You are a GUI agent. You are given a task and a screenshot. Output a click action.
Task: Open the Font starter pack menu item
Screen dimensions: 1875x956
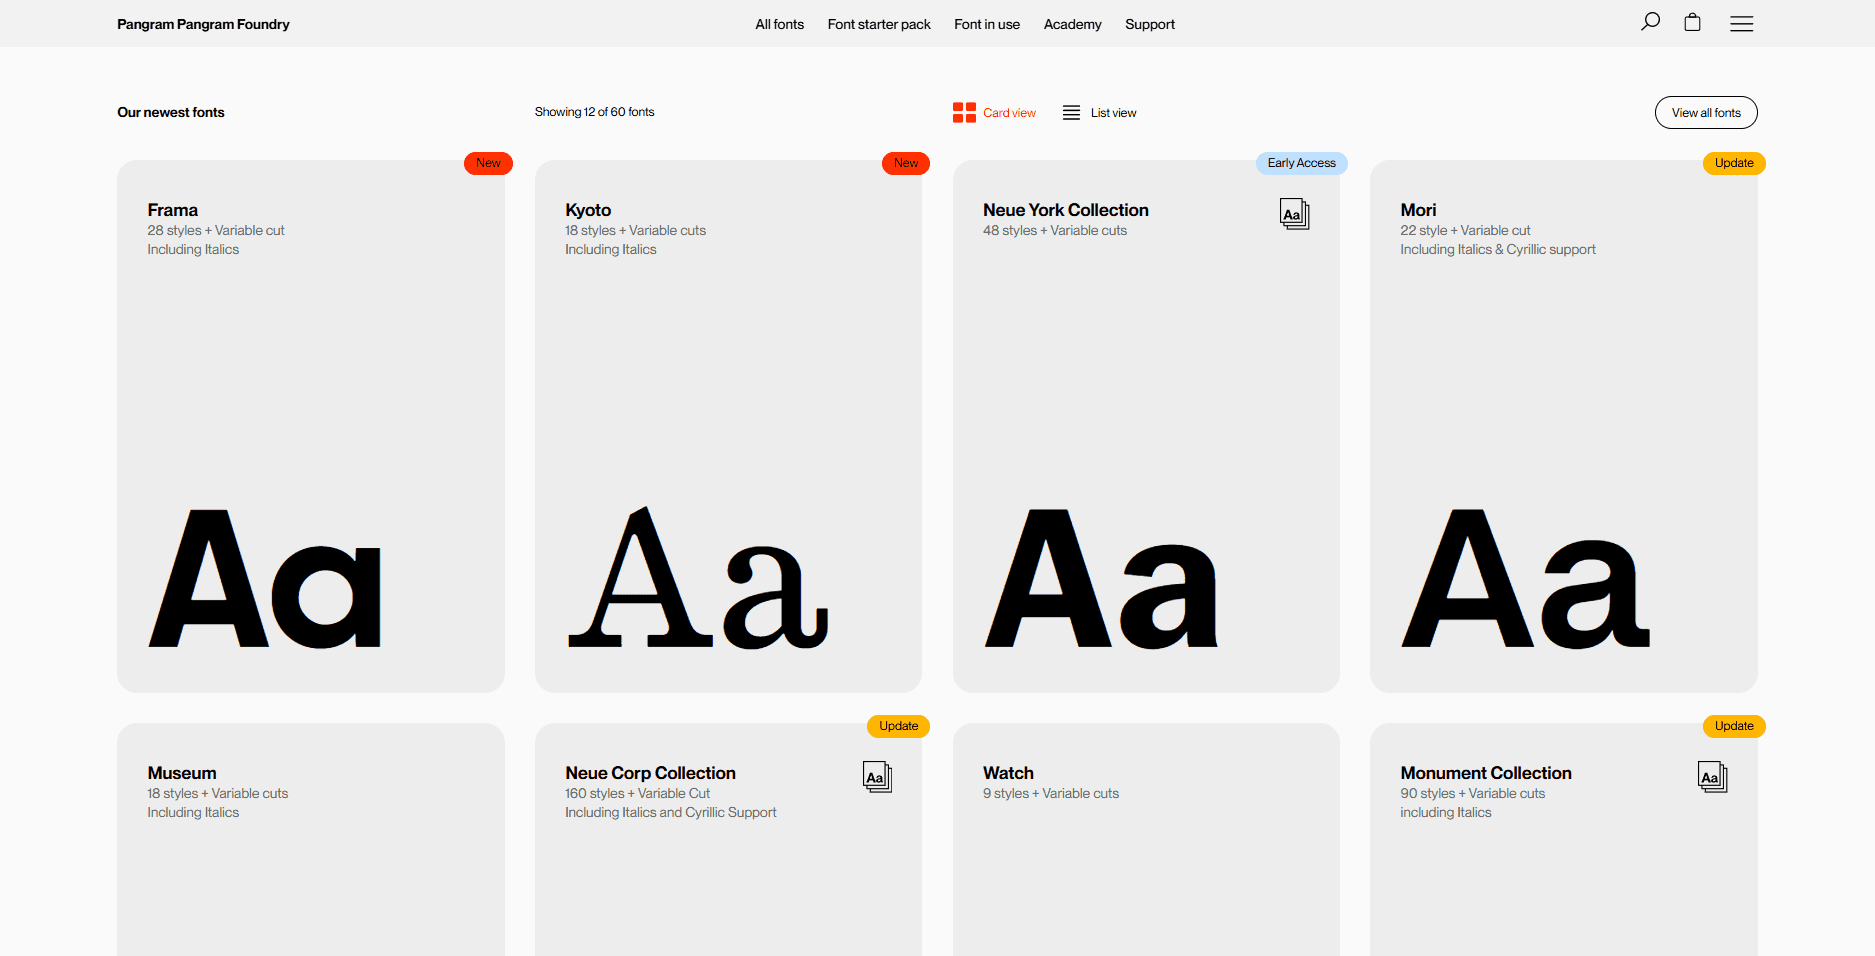[879, 24]
